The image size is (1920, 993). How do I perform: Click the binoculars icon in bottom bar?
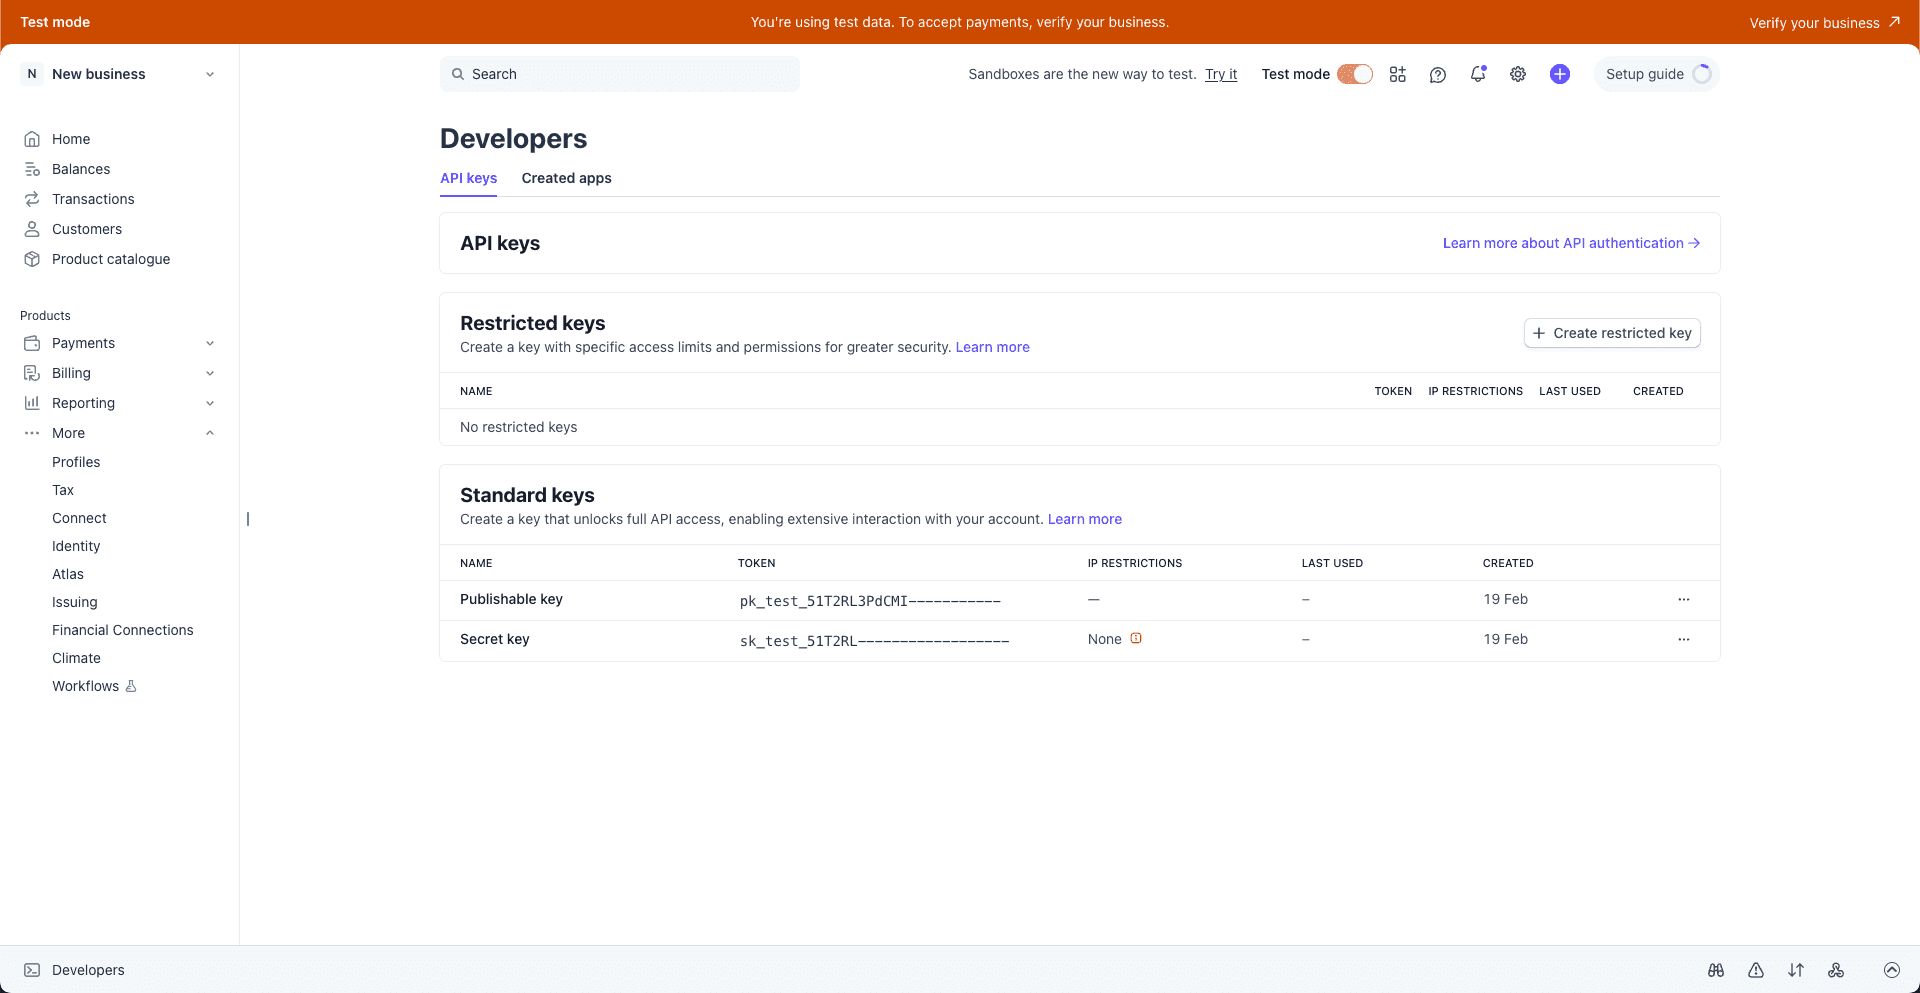[1715, 970]
